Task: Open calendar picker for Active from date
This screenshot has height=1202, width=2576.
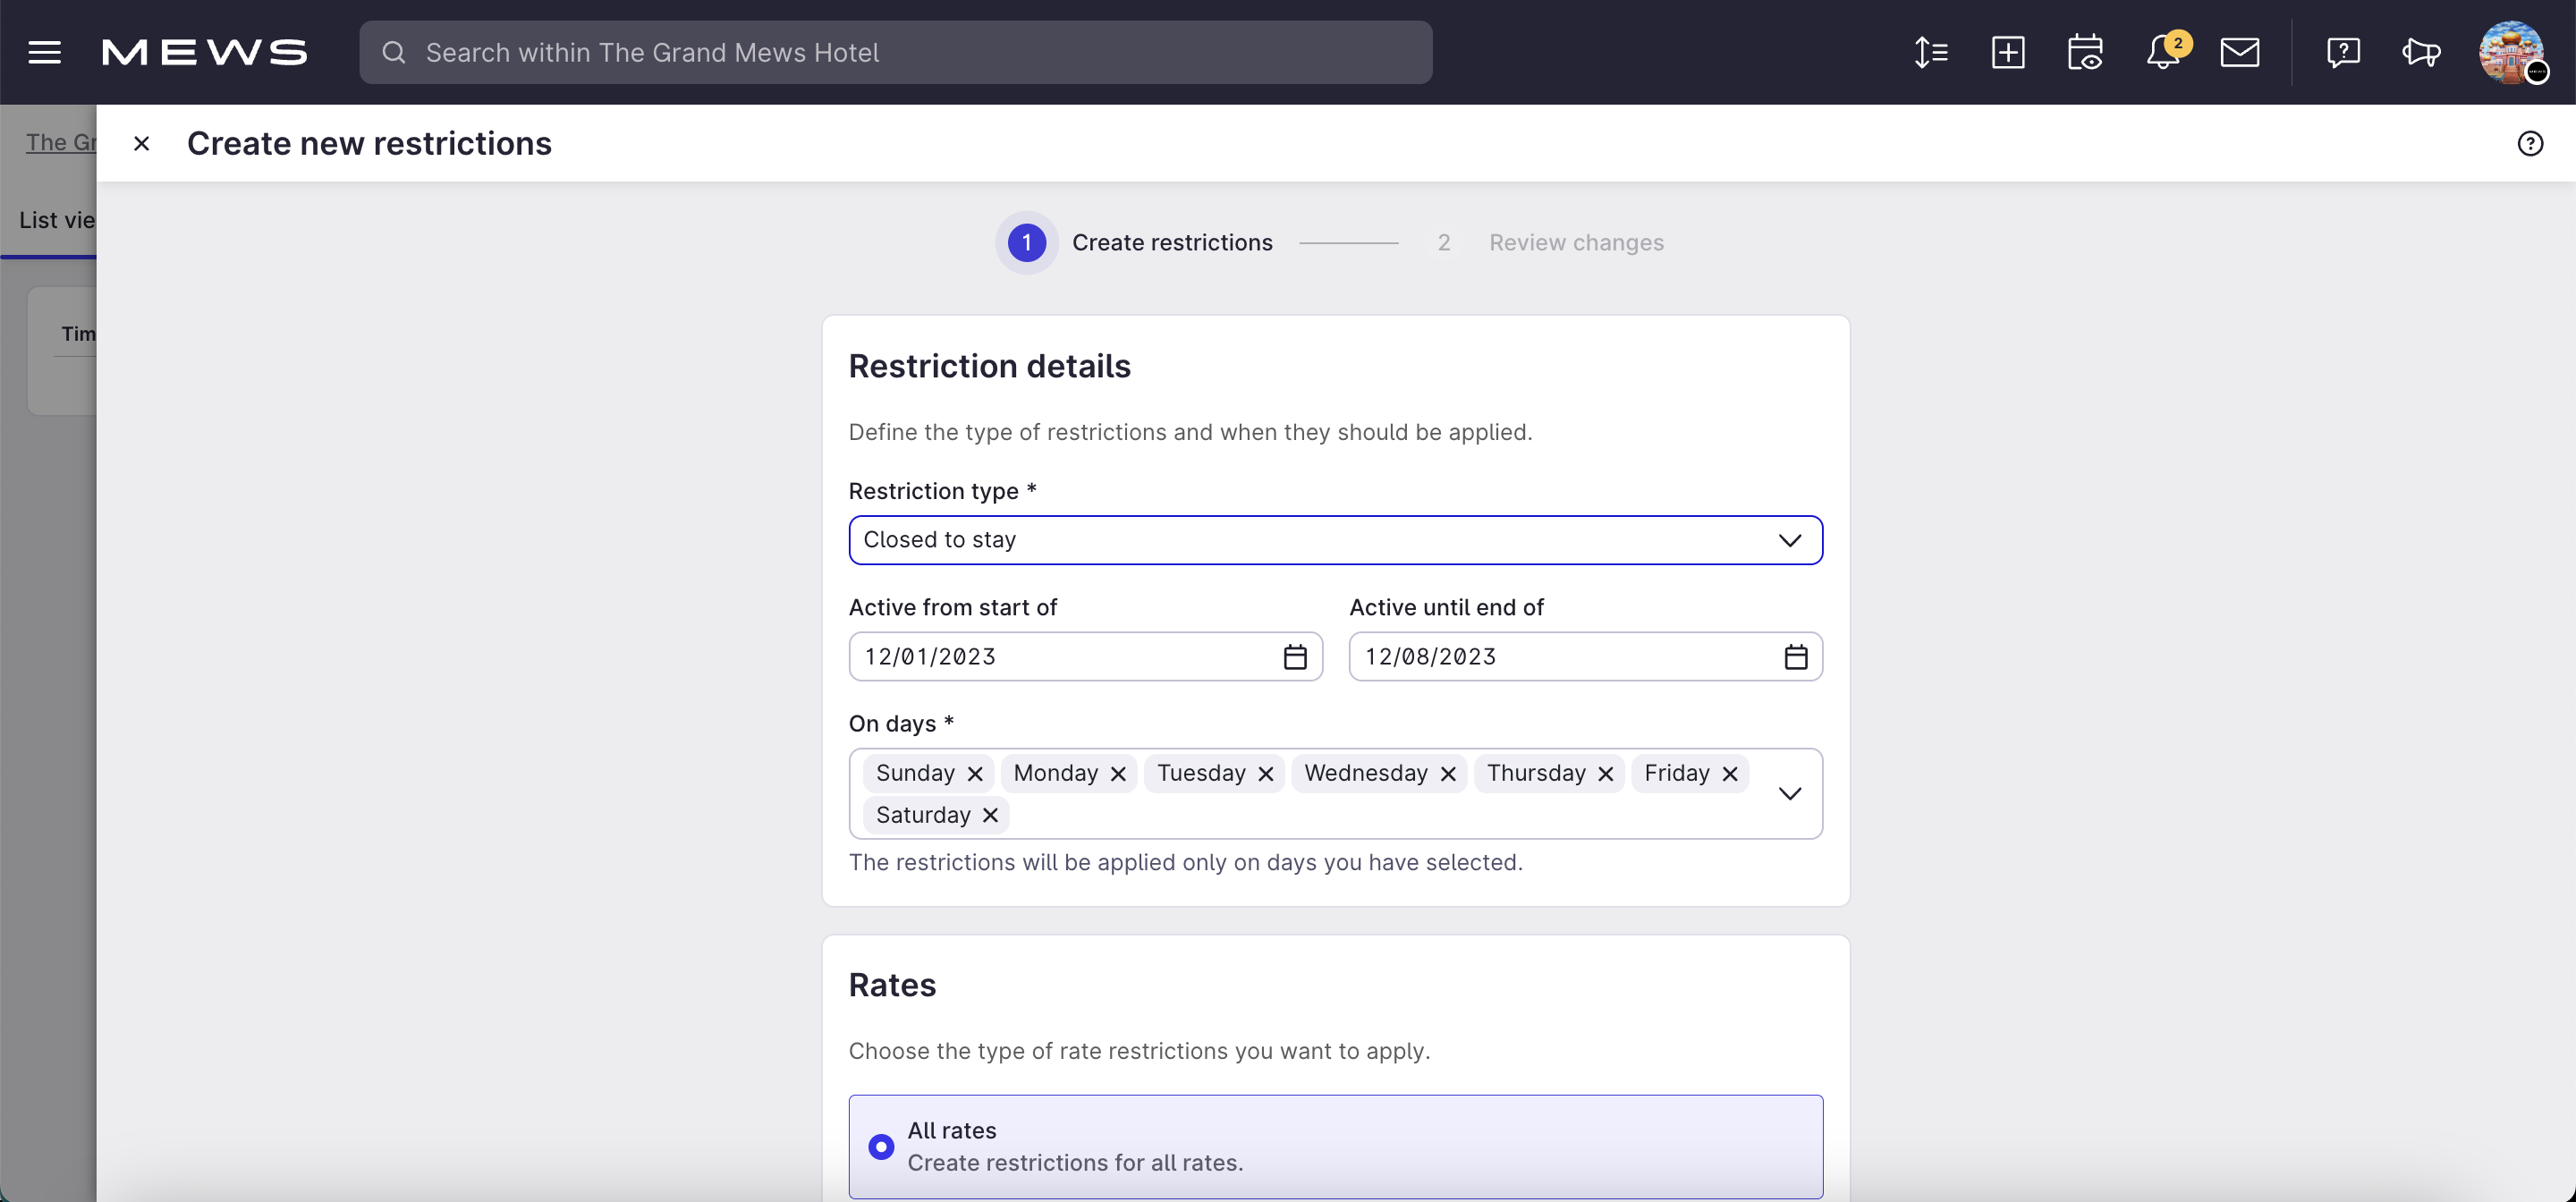Action: pos(1295,657)
